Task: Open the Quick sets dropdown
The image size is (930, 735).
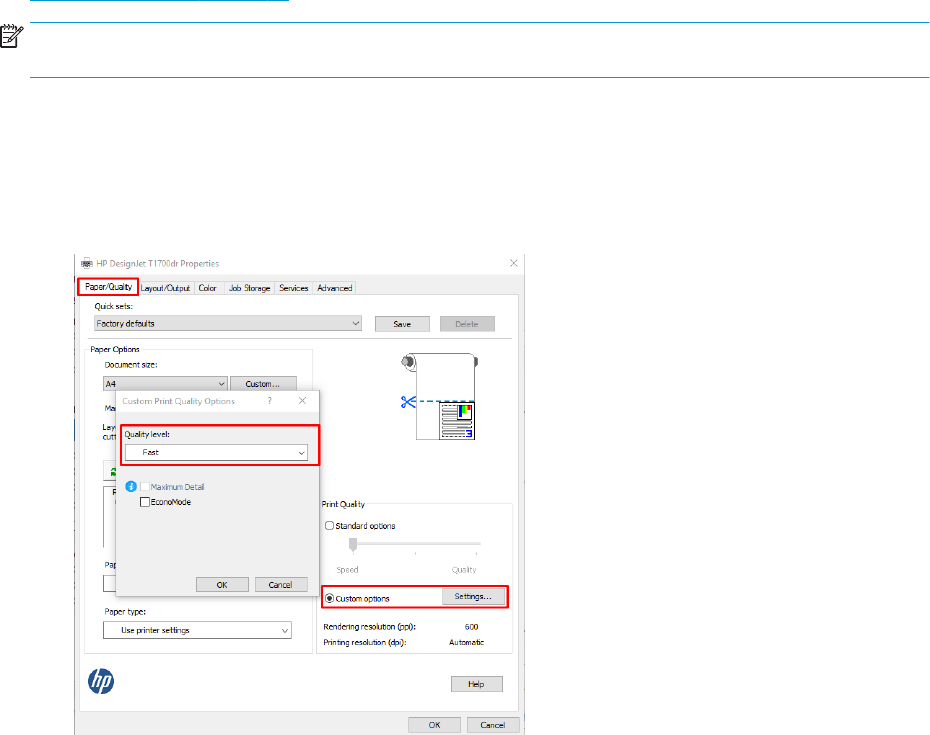Action: point(228,323)
